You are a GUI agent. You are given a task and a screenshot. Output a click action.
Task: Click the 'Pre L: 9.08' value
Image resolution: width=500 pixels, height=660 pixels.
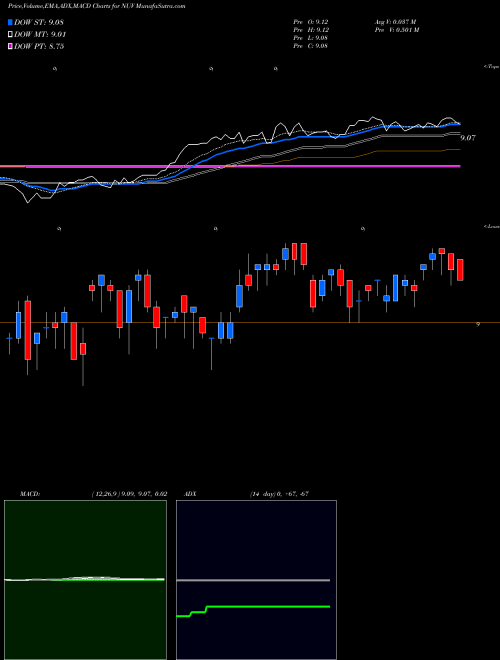tap(311, 37)
